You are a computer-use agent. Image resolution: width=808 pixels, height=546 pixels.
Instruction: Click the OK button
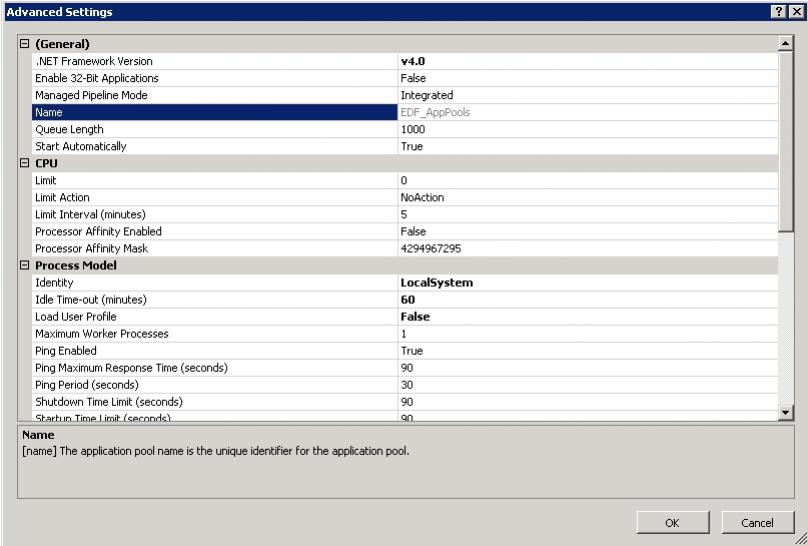tap(672, 523)
